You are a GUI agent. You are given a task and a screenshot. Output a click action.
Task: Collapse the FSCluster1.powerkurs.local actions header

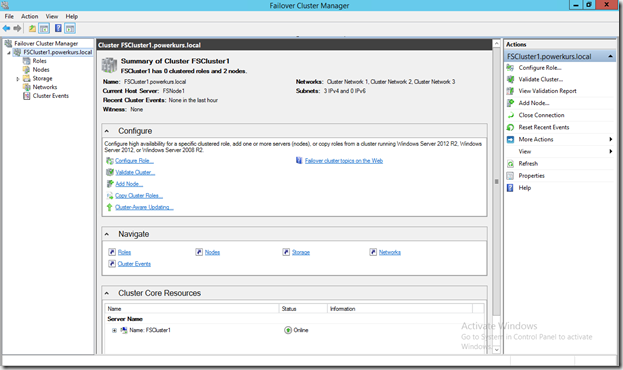(x=610, y=56)
